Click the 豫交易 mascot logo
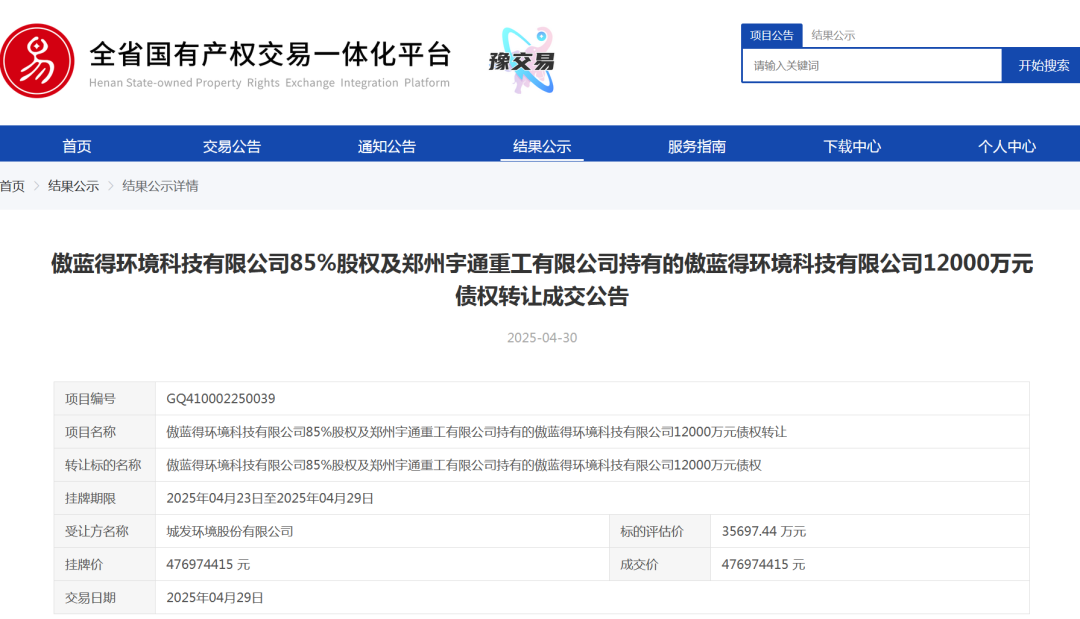 [x=523, y=61]
